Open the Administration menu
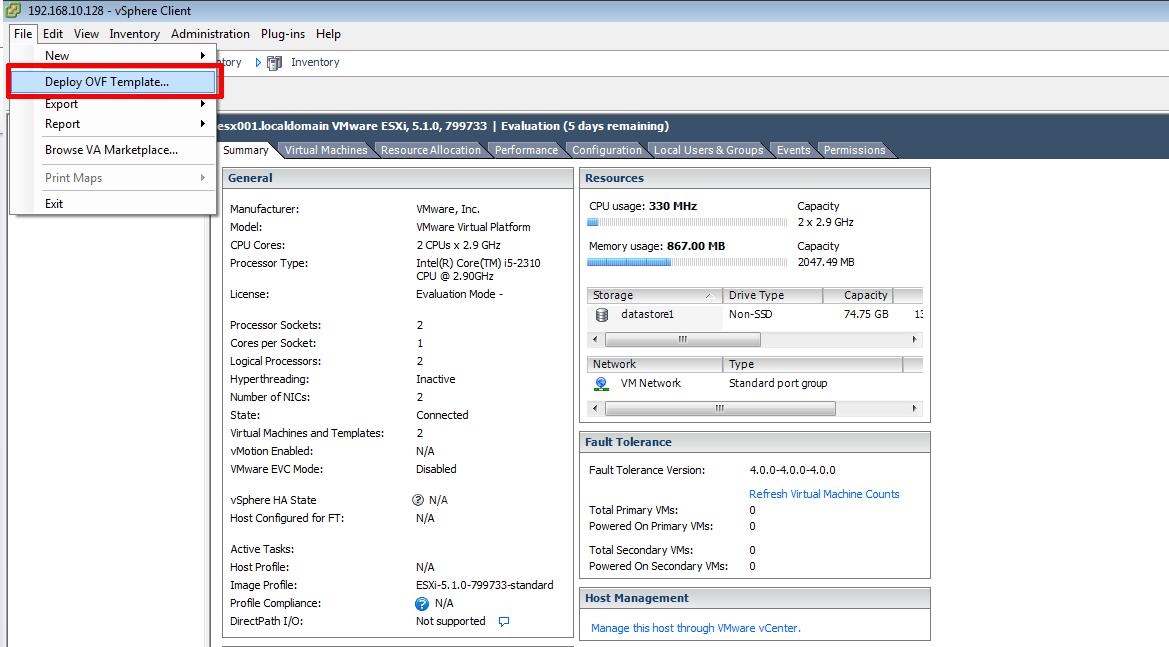 pos(210,34)
